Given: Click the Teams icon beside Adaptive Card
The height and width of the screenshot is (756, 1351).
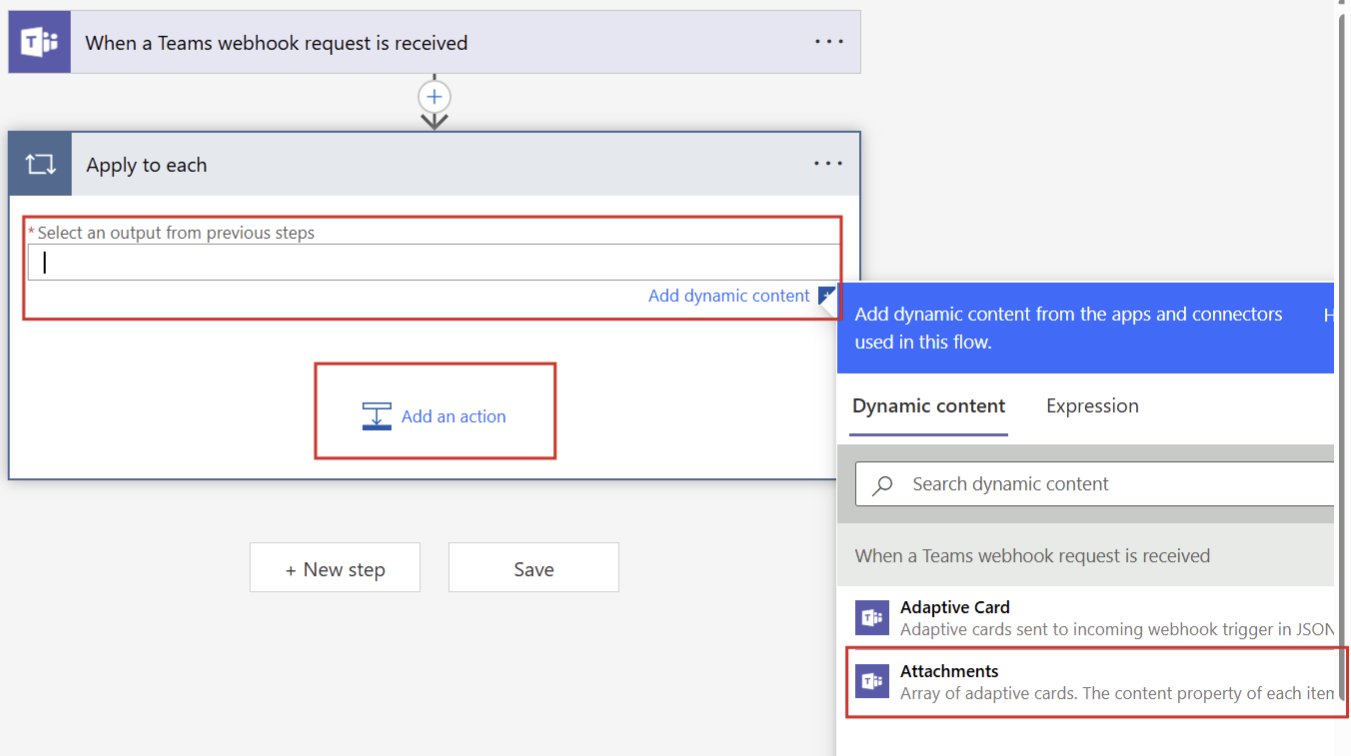Looking at the screenshot, I should (872, 618).
